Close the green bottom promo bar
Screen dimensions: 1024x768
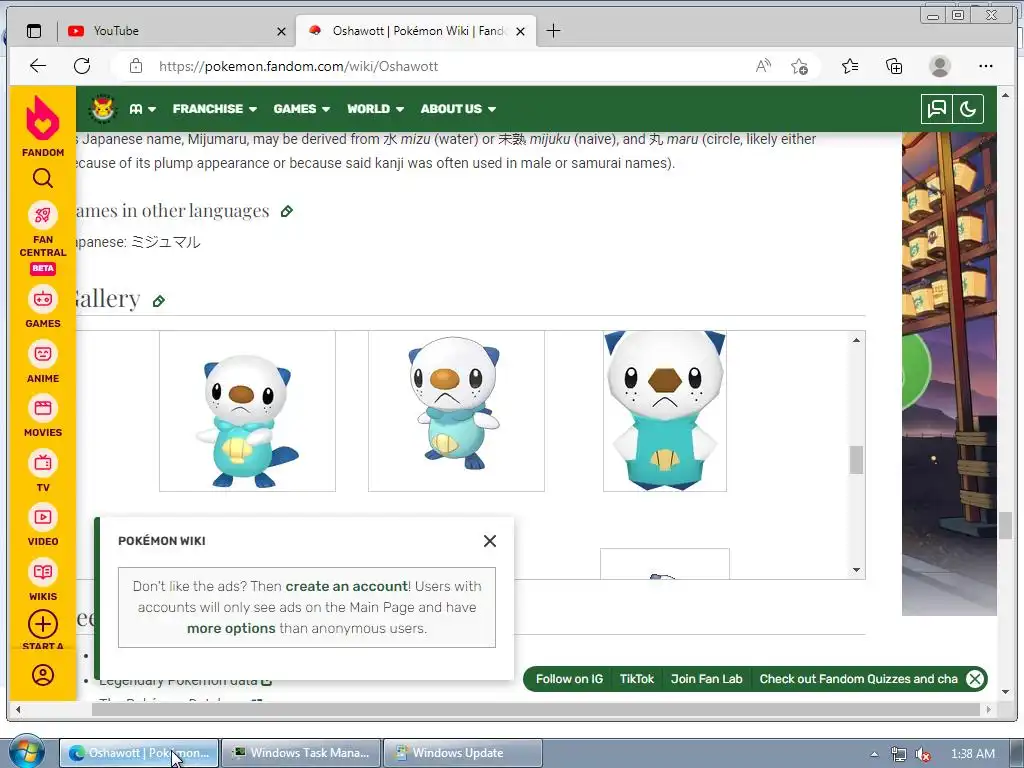coord(974,679)
